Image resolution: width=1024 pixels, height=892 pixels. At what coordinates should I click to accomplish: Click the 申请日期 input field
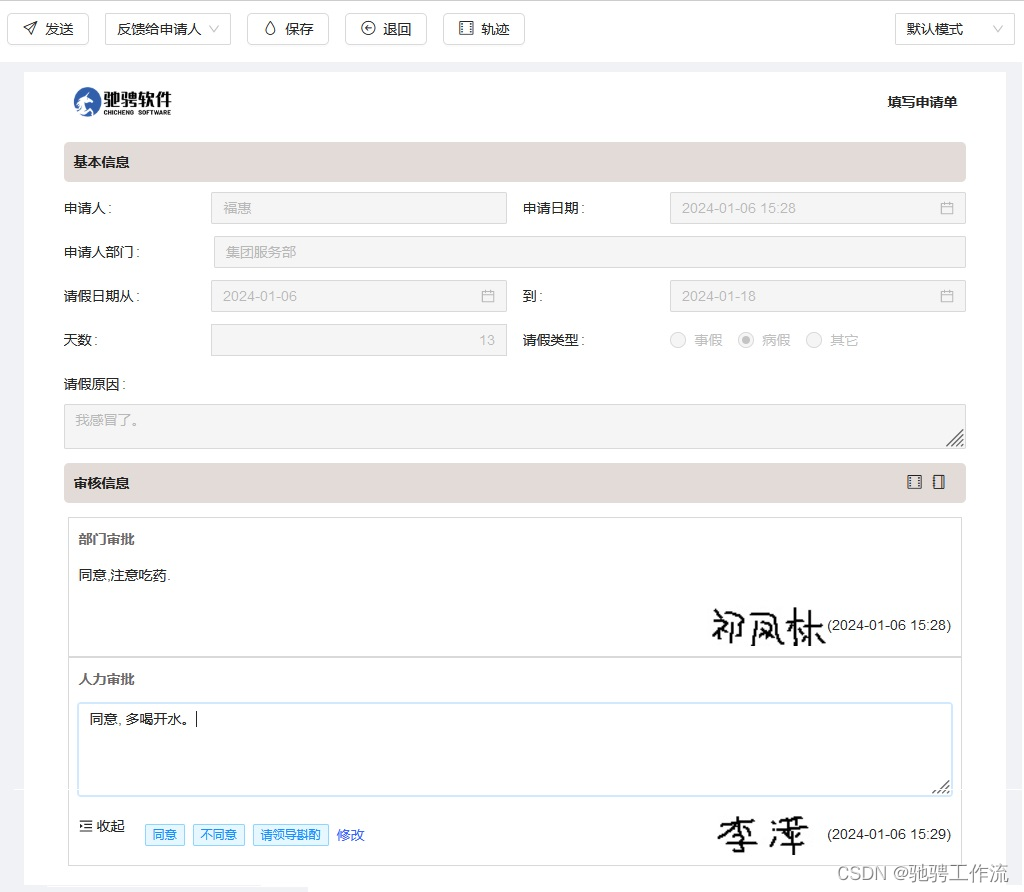click(818, 208)
